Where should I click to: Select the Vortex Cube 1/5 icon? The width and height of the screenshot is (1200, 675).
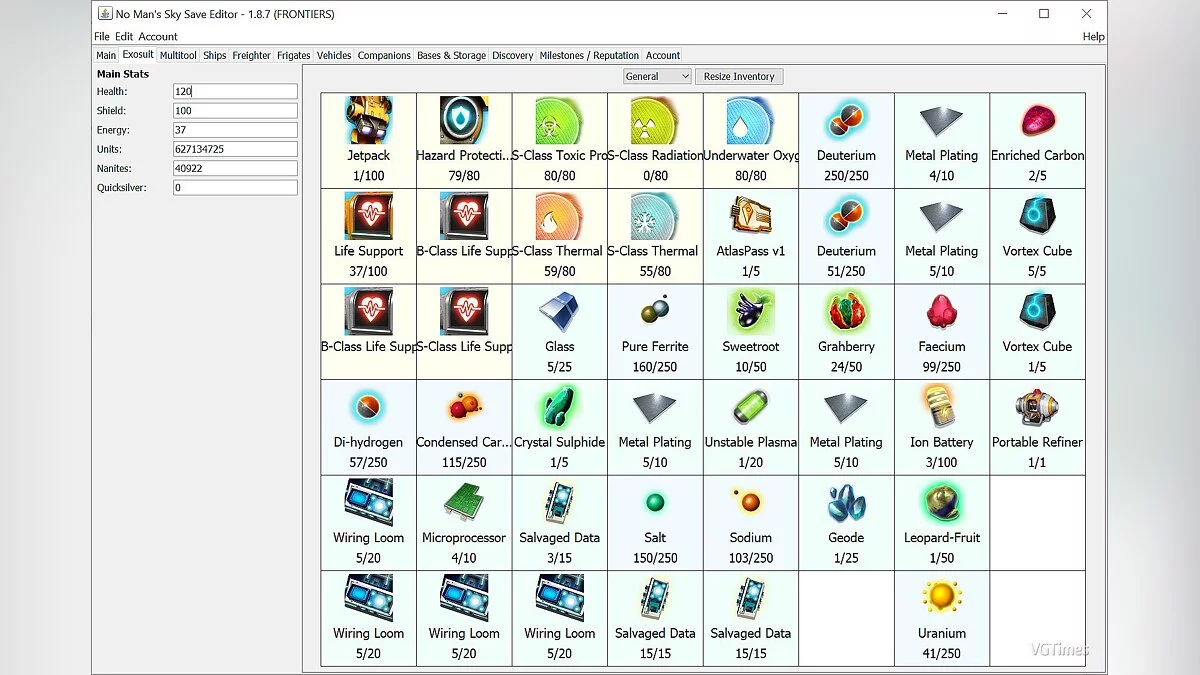tap(1037, 312)
